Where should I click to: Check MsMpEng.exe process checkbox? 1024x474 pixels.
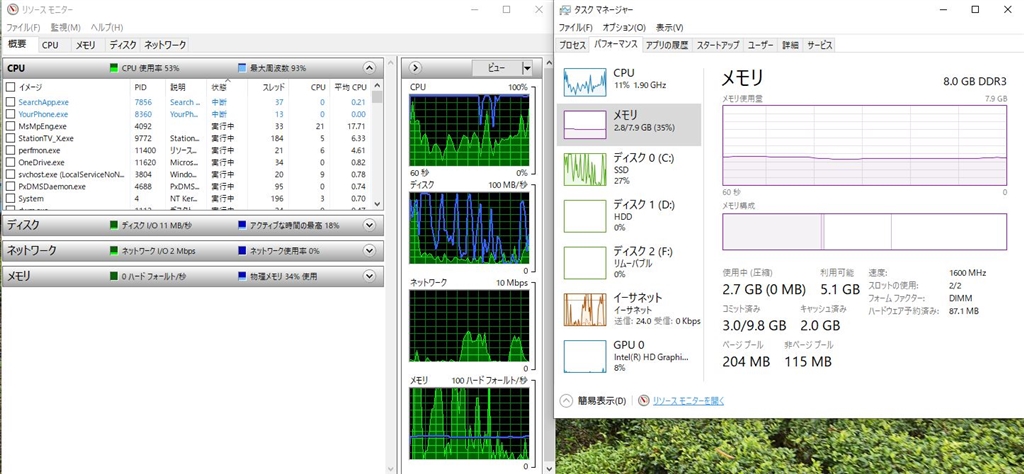[10, 126]
